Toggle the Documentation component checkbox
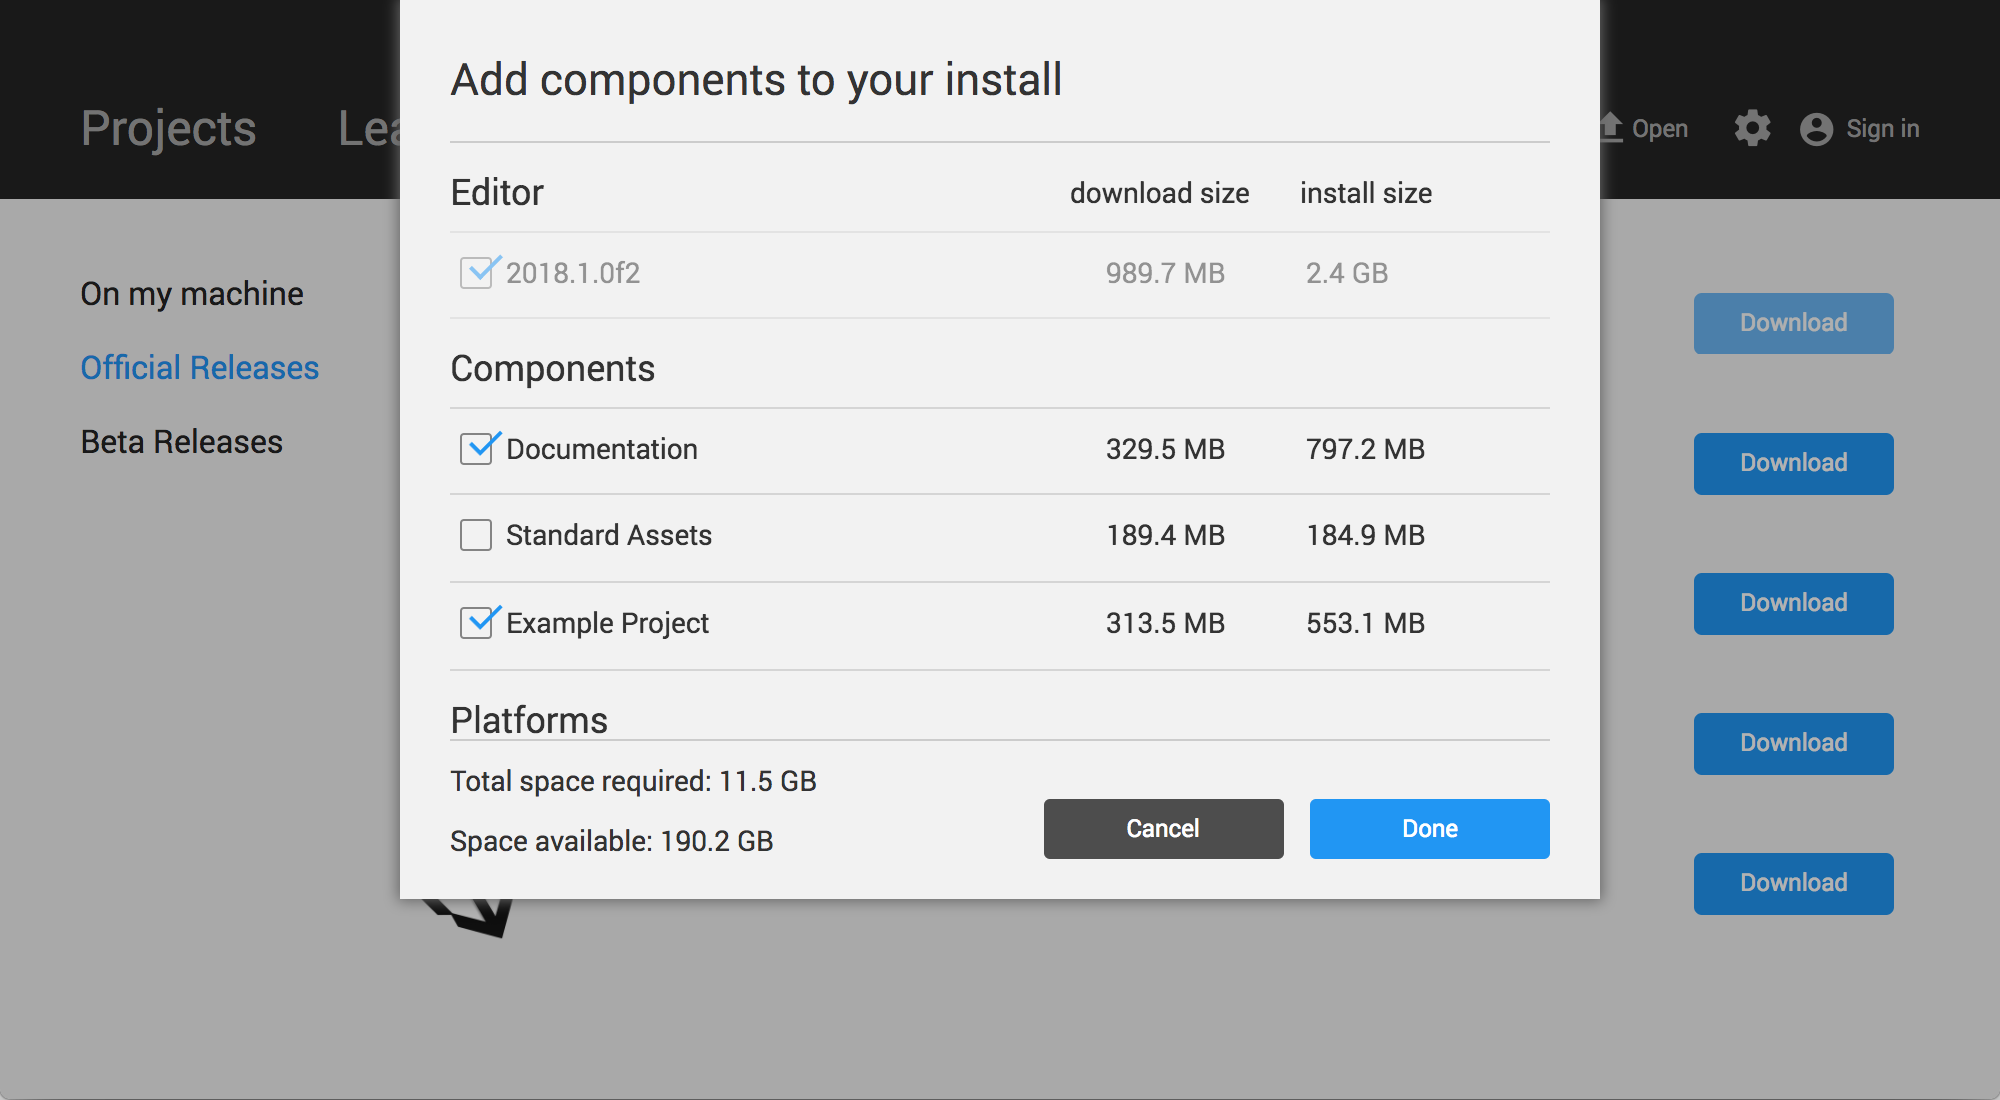 point(478,447)
